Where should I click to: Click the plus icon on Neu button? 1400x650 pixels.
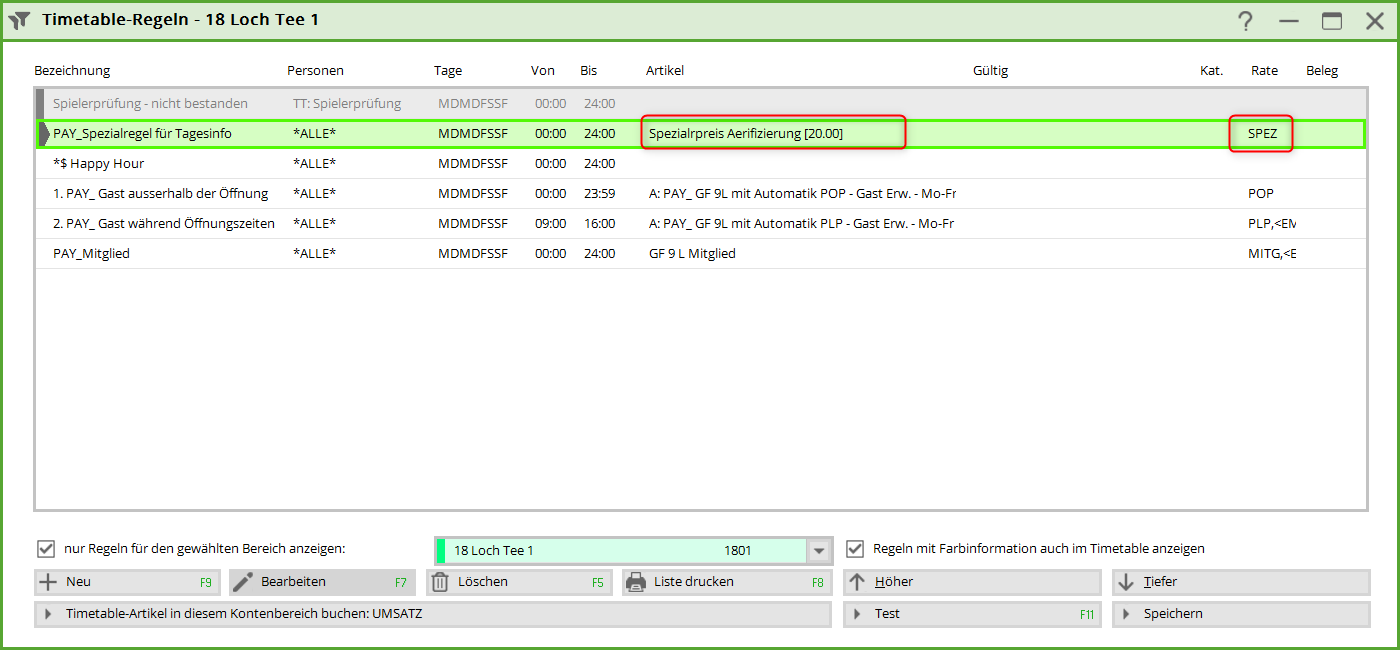tap(47, 582)
